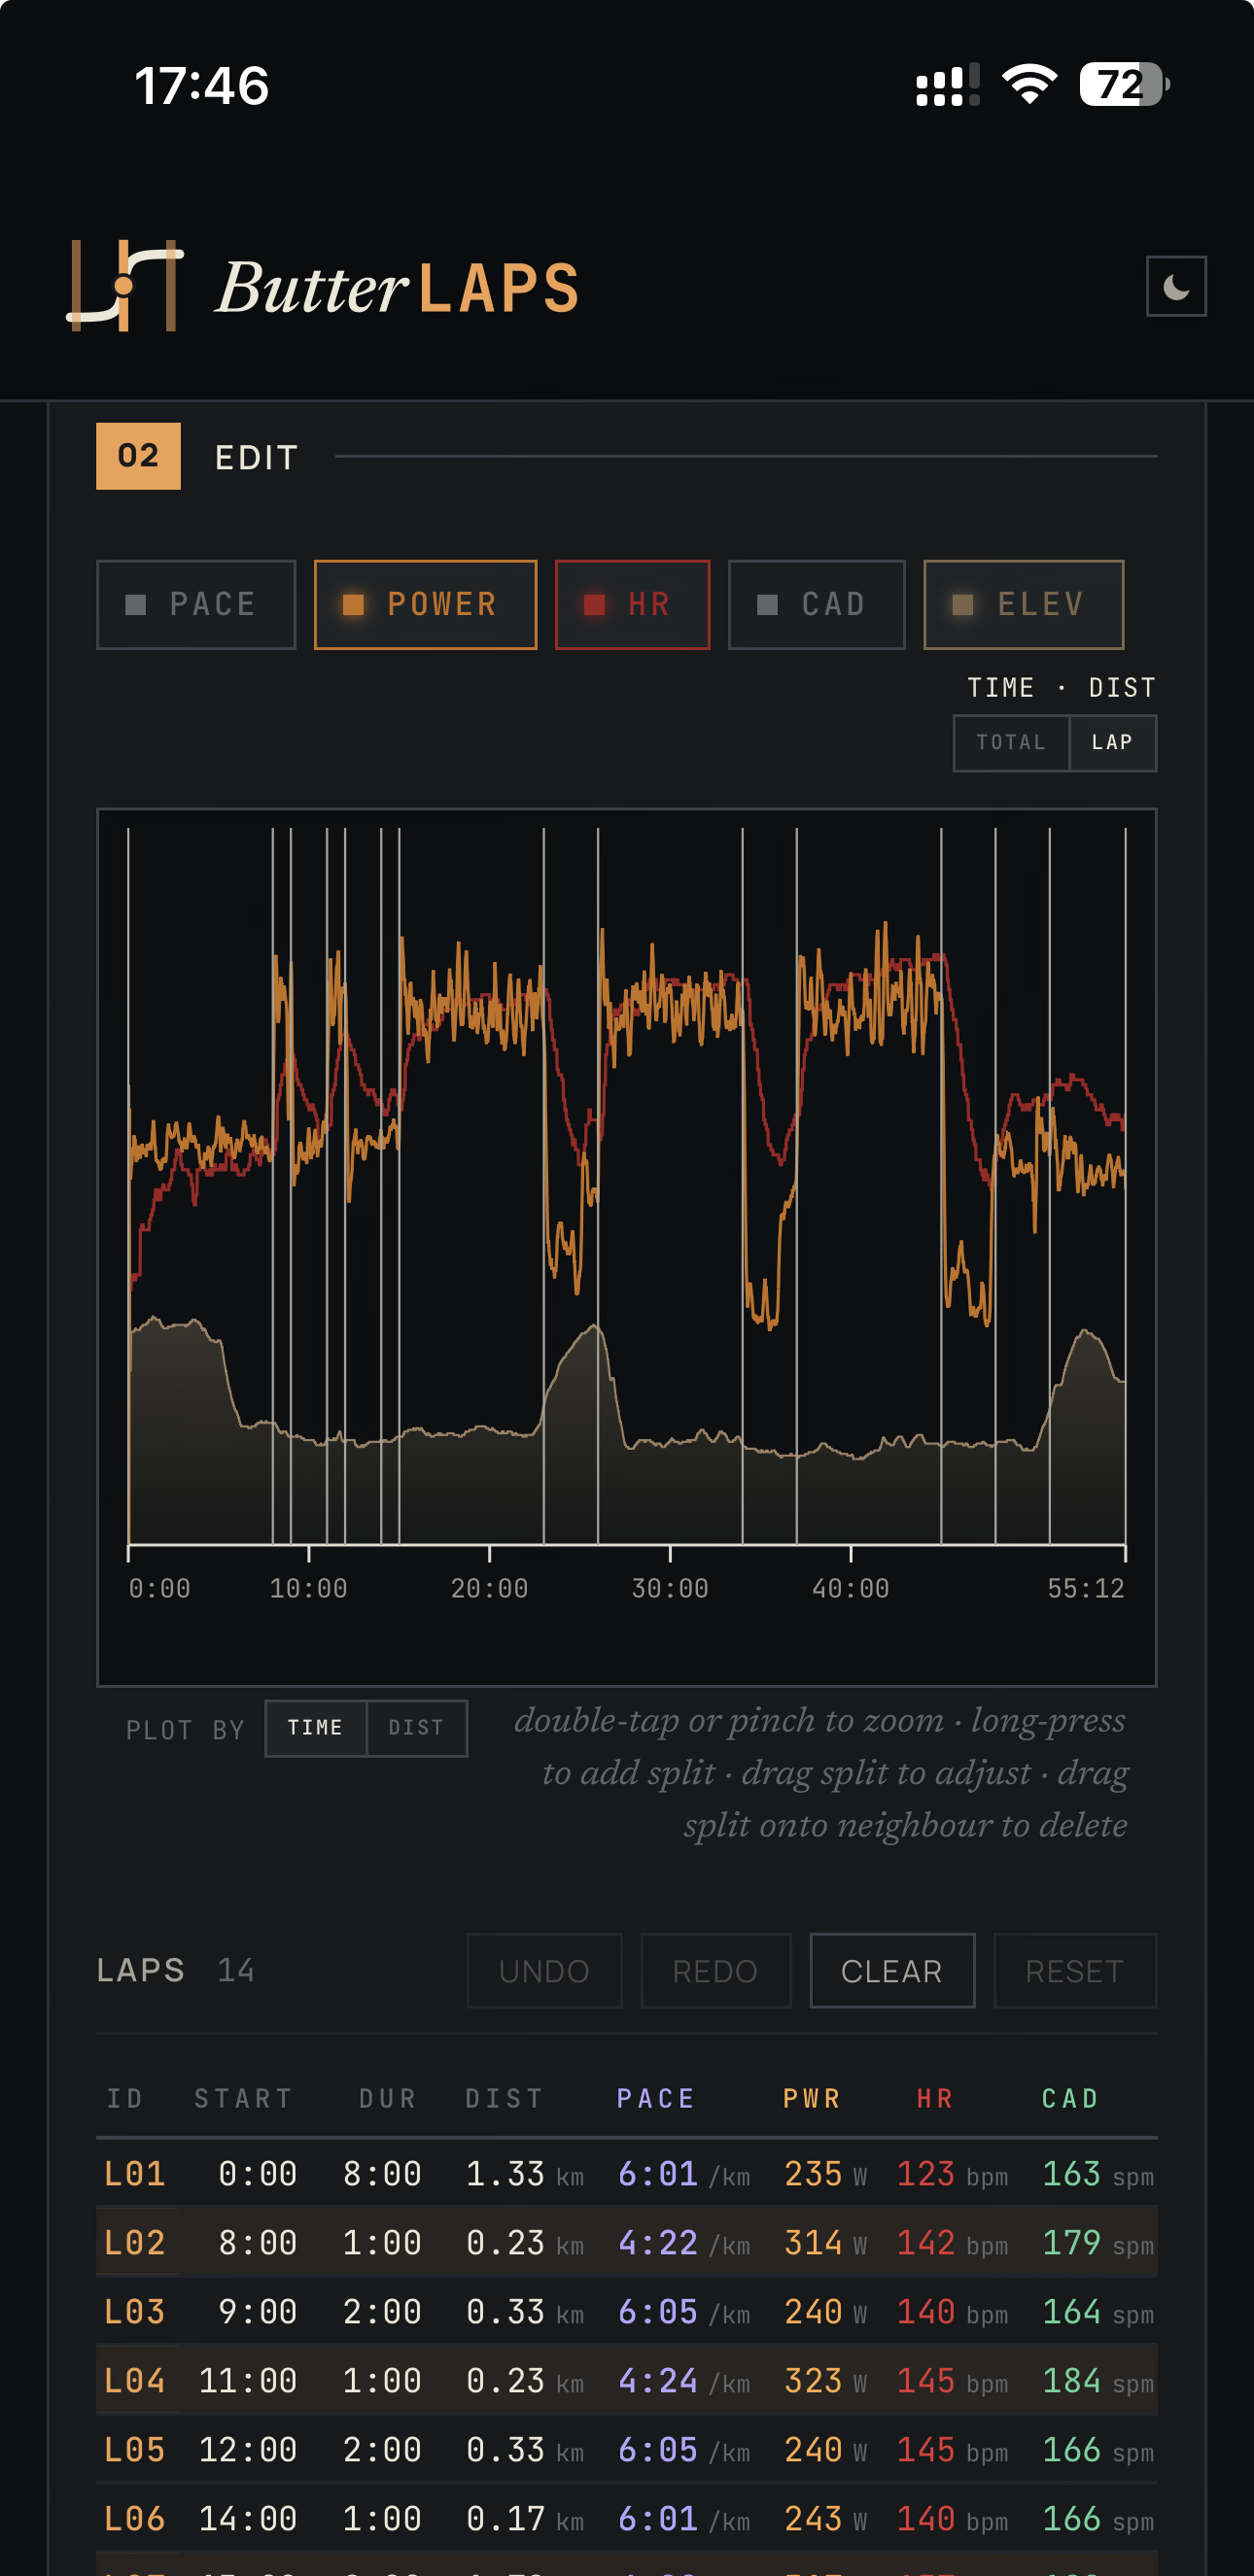Screen dimensions: 1254x2576
Task: Select lap row L03
Action: 627,2312
